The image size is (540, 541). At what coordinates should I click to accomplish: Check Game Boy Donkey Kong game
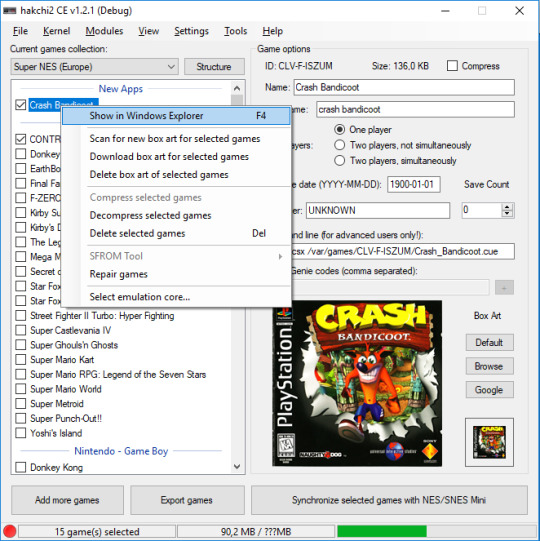tap(21, 467)
